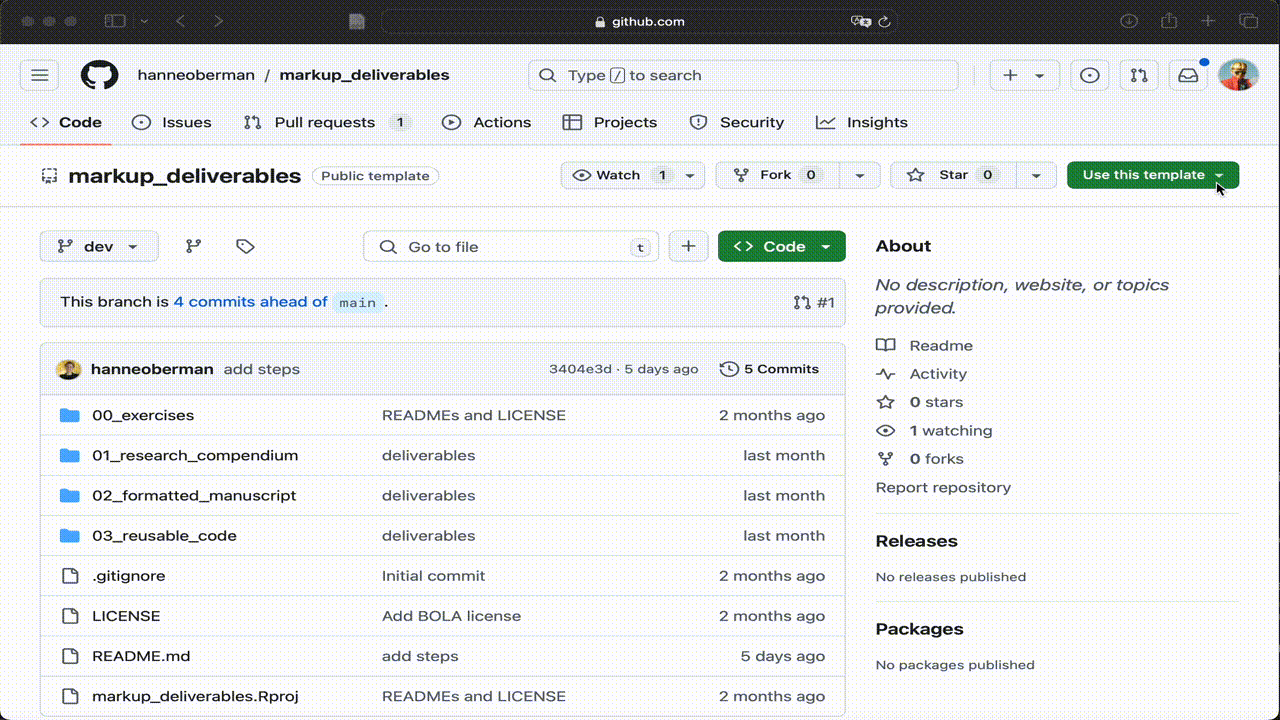Image resolution: width=1280 pixels, height=720 pixels.
Task: Expand the dev branch selector dropdown
Action: [99, 246]
